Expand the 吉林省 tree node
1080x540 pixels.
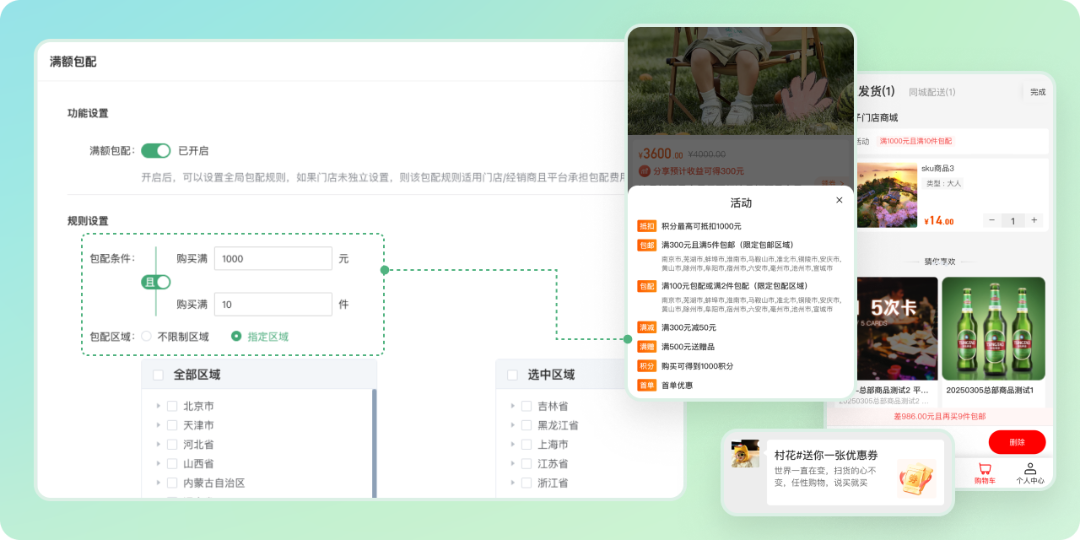coord(512,406)
